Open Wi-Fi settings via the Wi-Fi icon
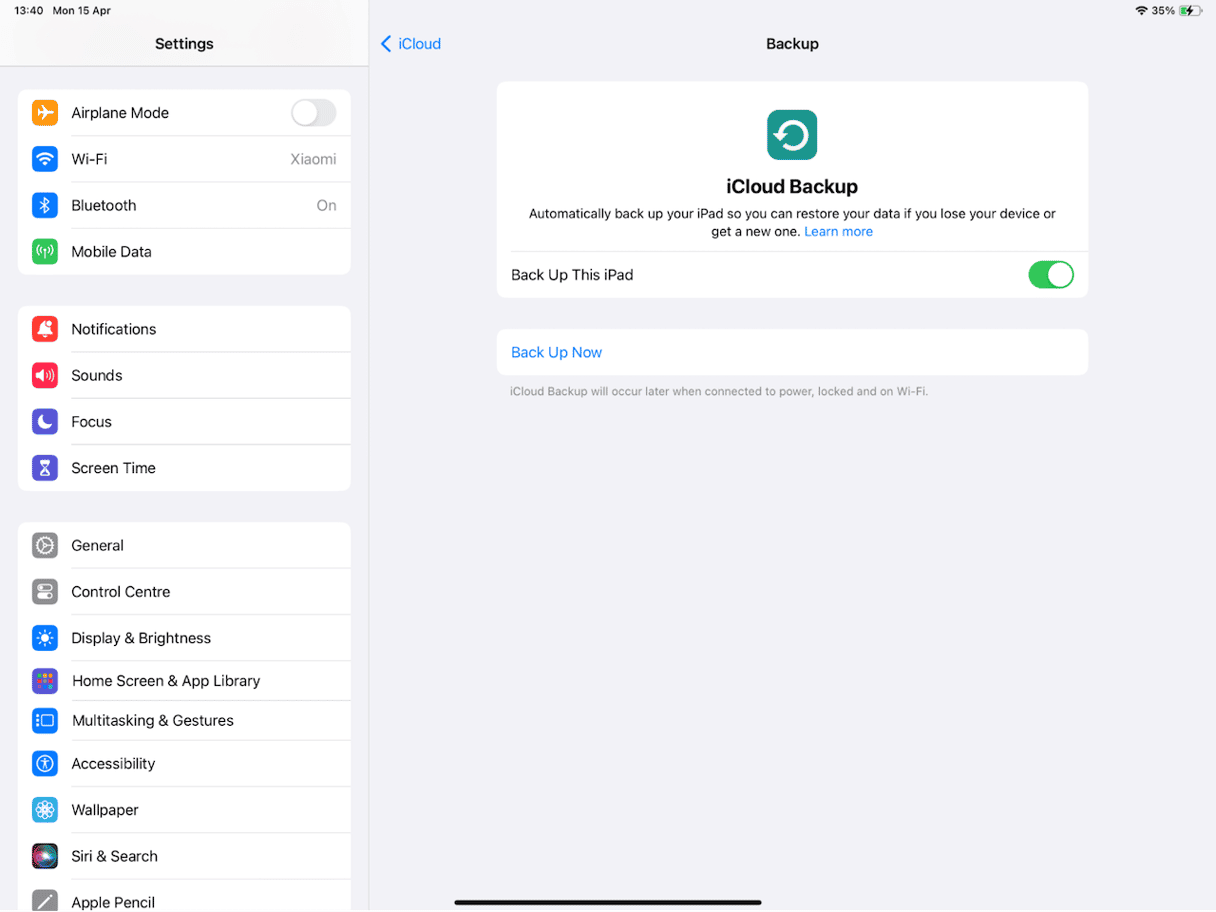The image size is (1216, 912). tap(45, 159)
